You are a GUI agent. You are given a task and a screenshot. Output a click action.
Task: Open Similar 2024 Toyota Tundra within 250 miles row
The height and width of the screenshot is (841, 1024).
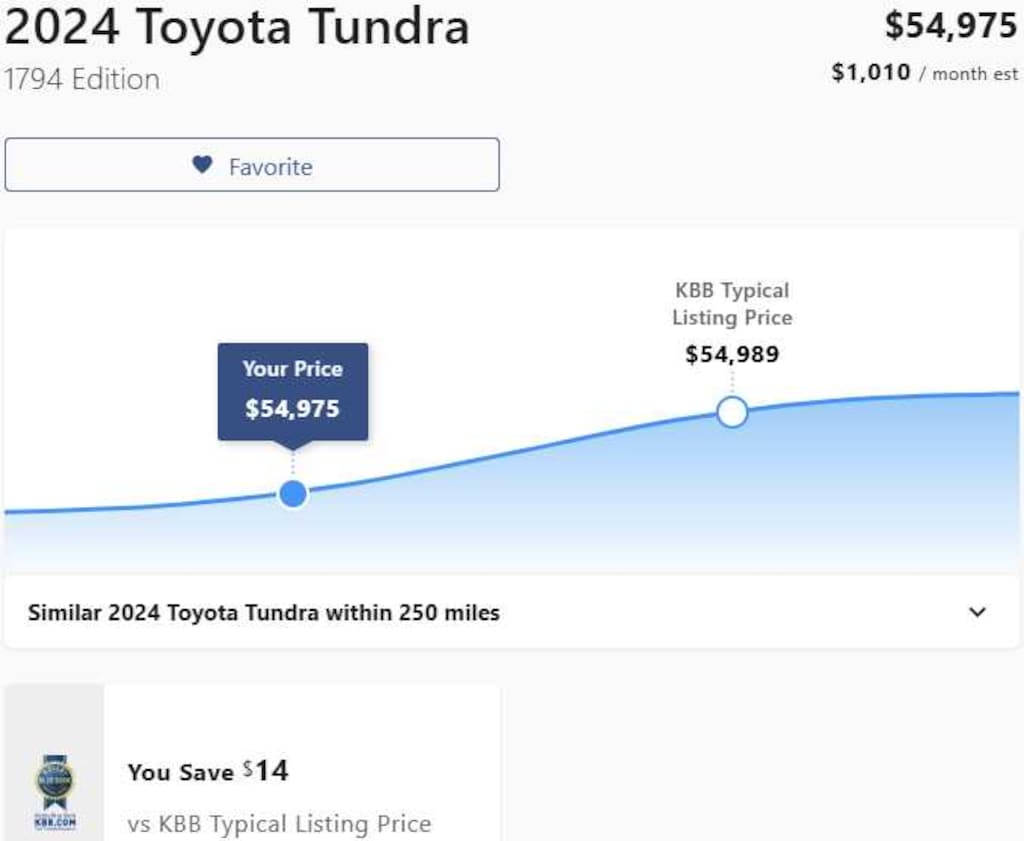(511, 612)
